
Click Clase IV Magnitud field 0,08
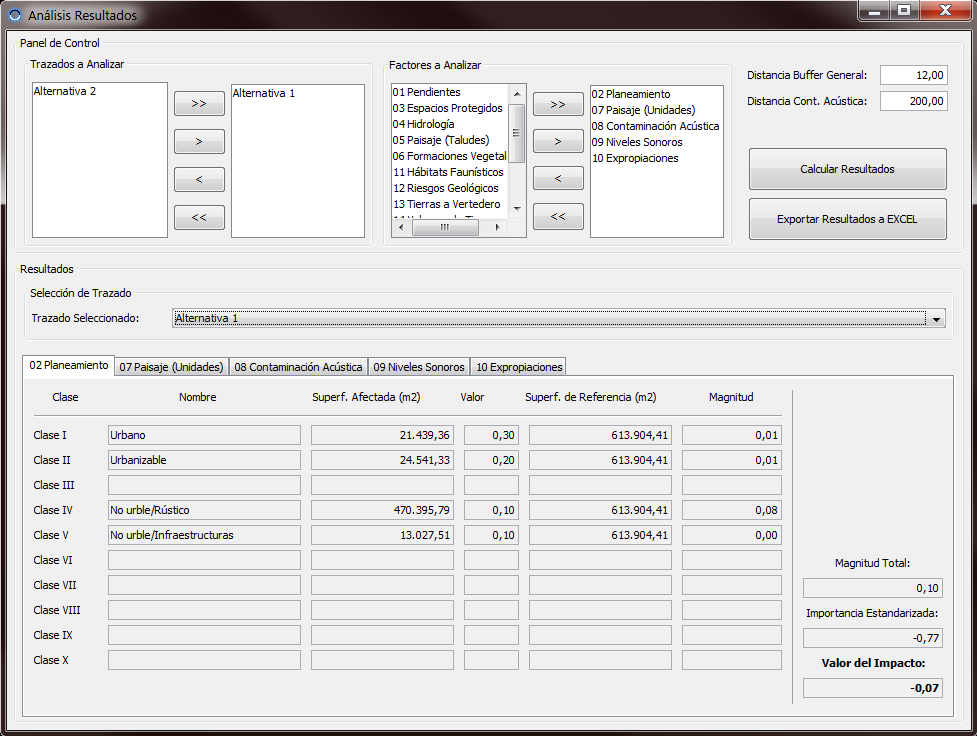[732, 510]
